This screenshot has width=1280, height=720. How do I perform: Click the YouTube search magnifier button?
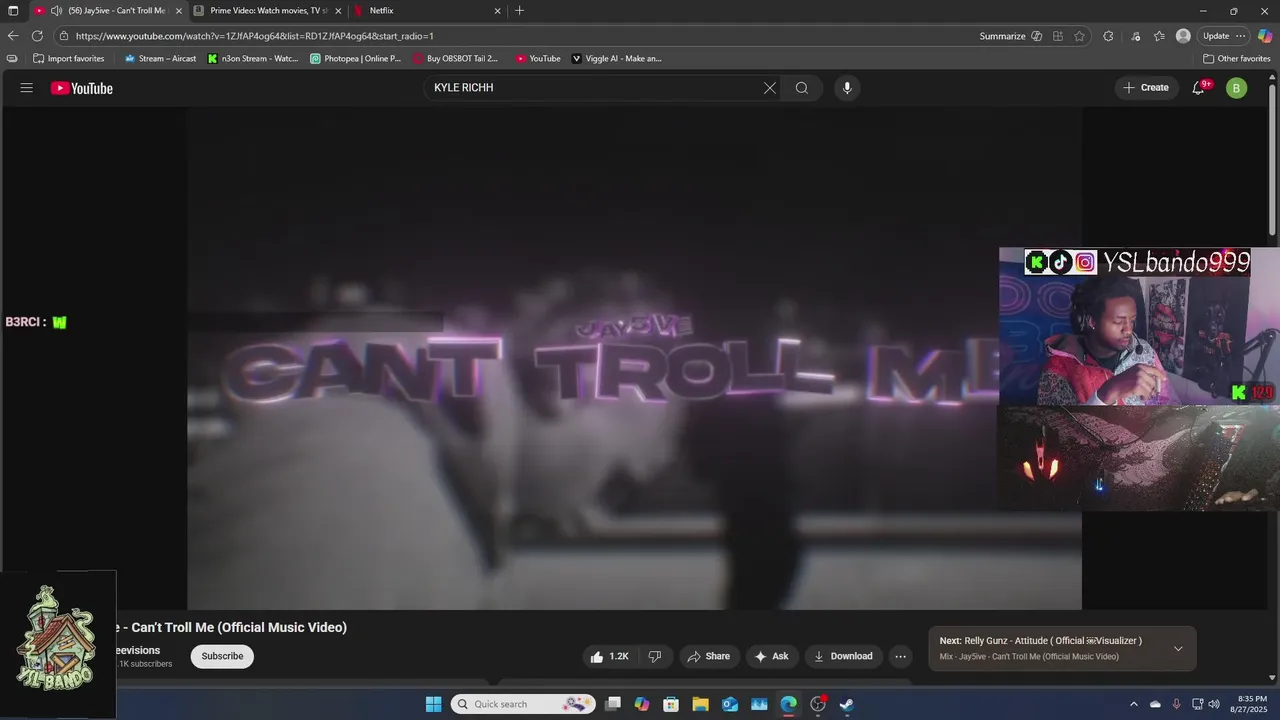click(801, 88)
